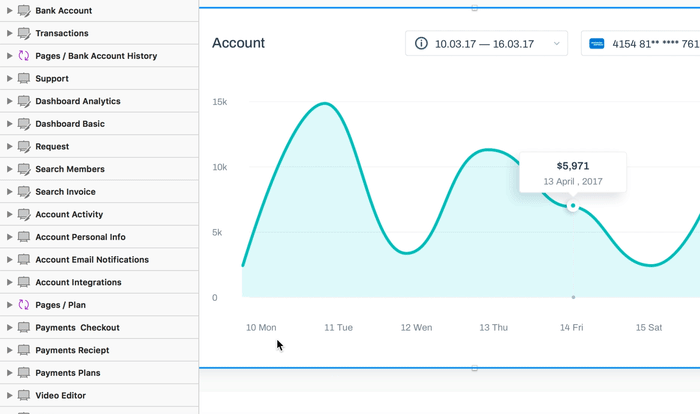700x414 pixels.
Task: Click the $5,971 tooltip card
Action: tap(573, 173)
